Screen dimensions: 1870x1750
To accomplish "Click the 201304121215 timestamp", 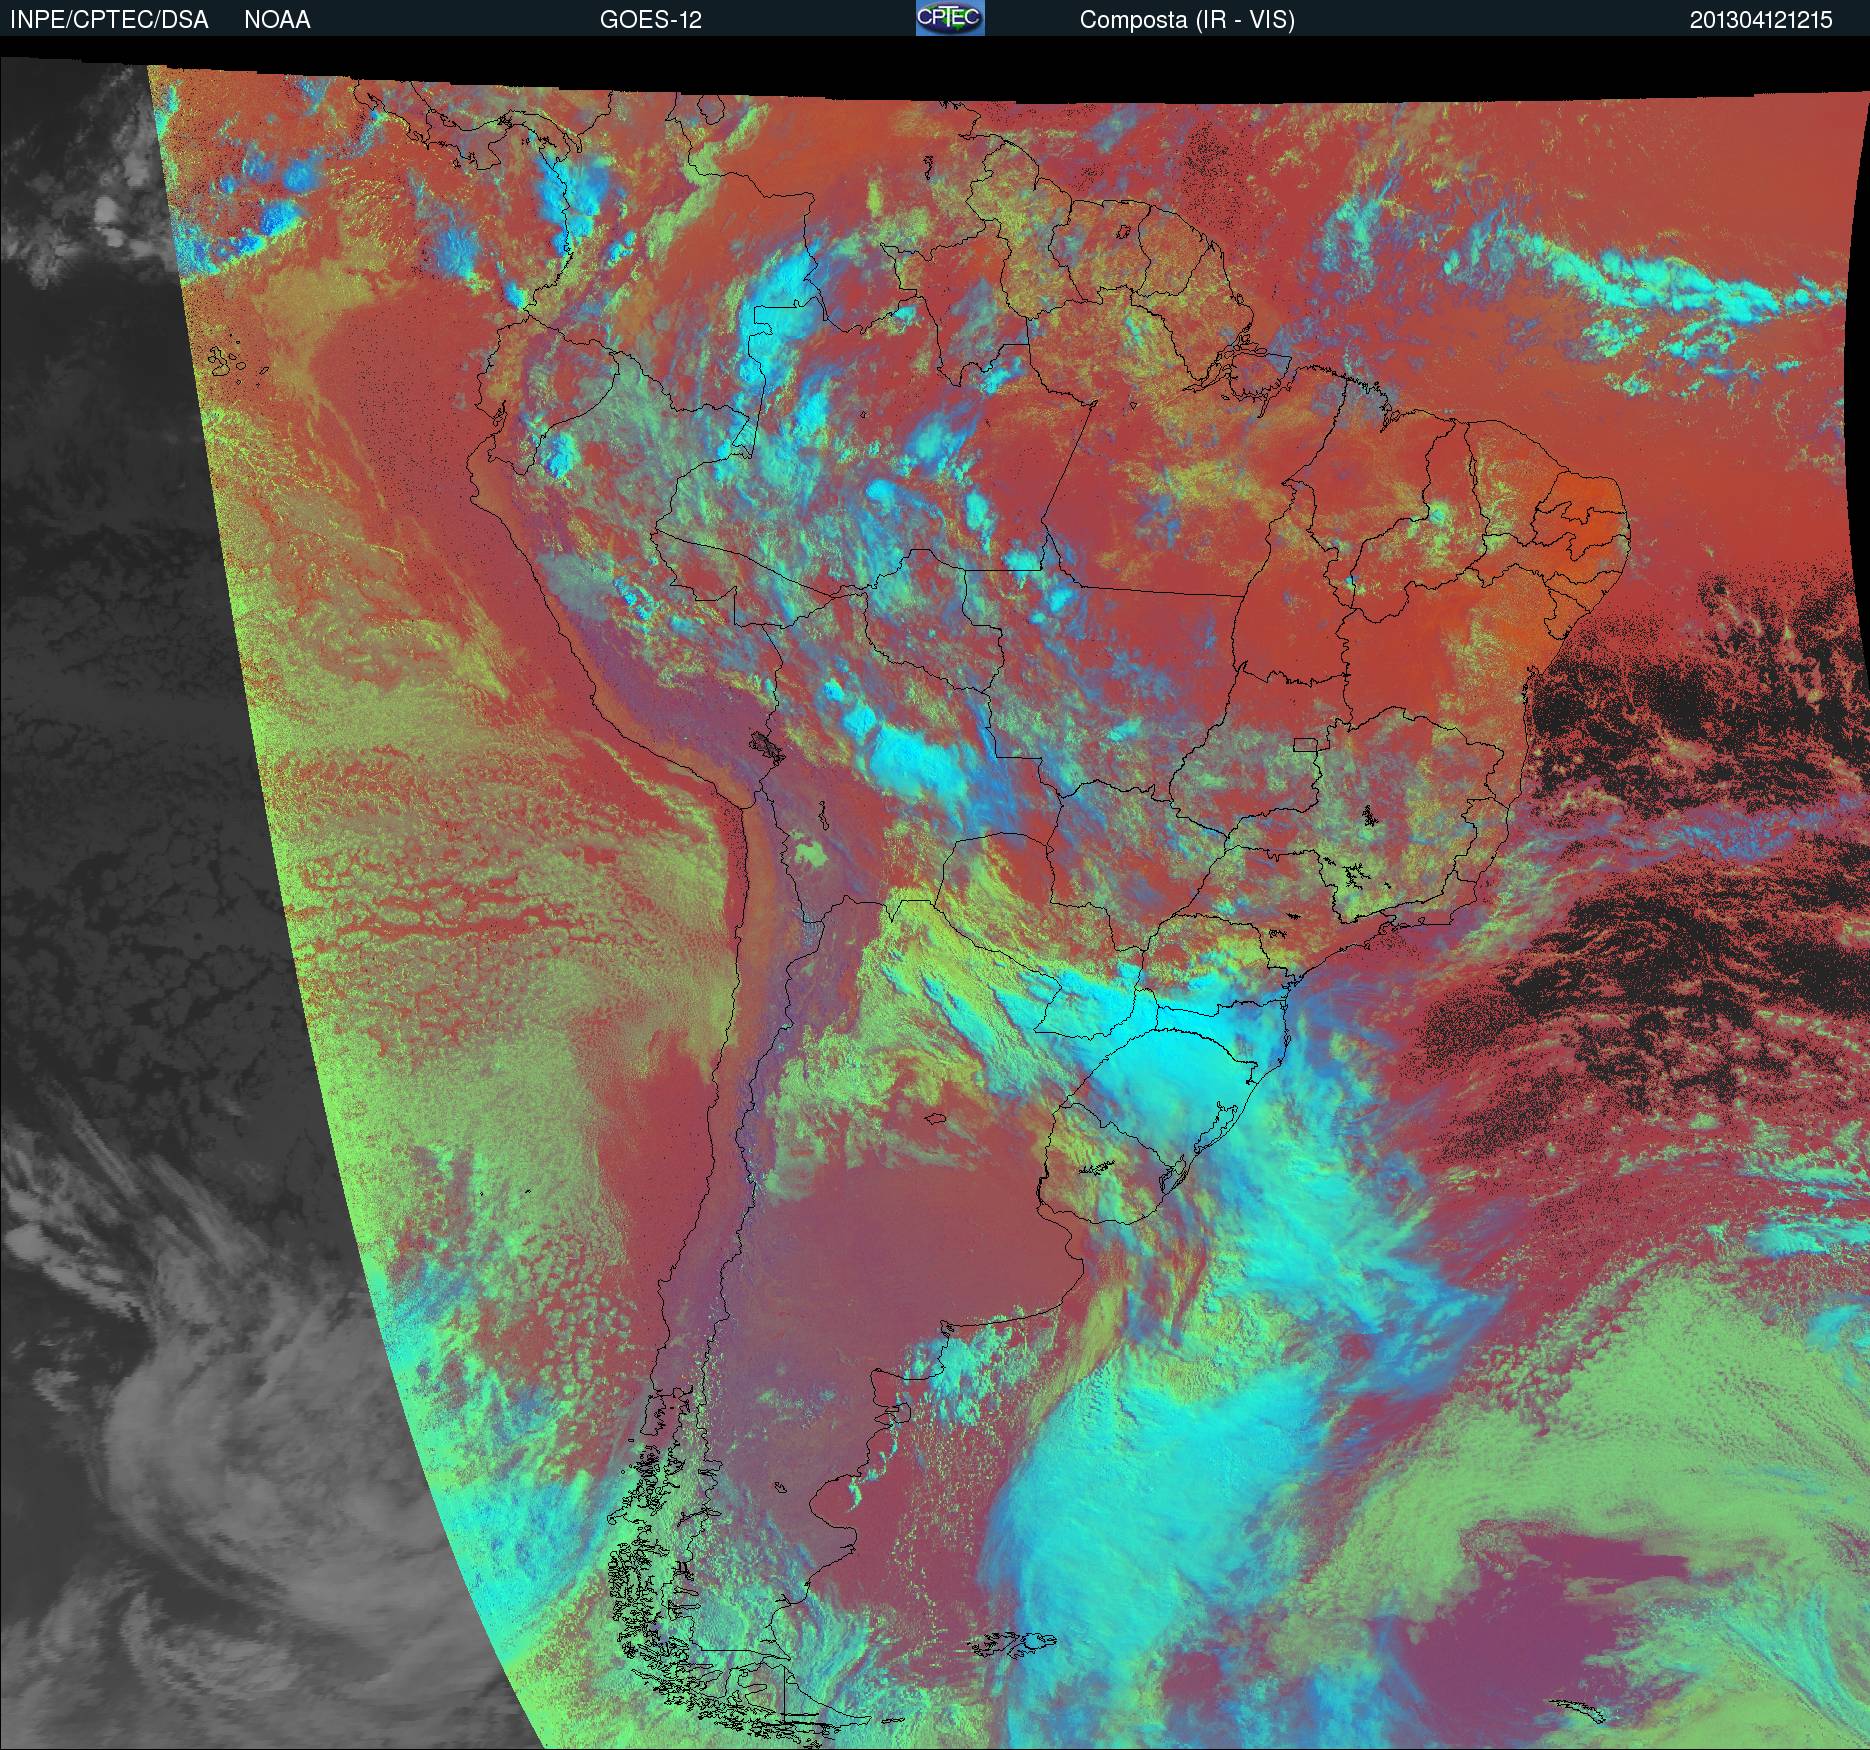I will (x=1761, y=20).
